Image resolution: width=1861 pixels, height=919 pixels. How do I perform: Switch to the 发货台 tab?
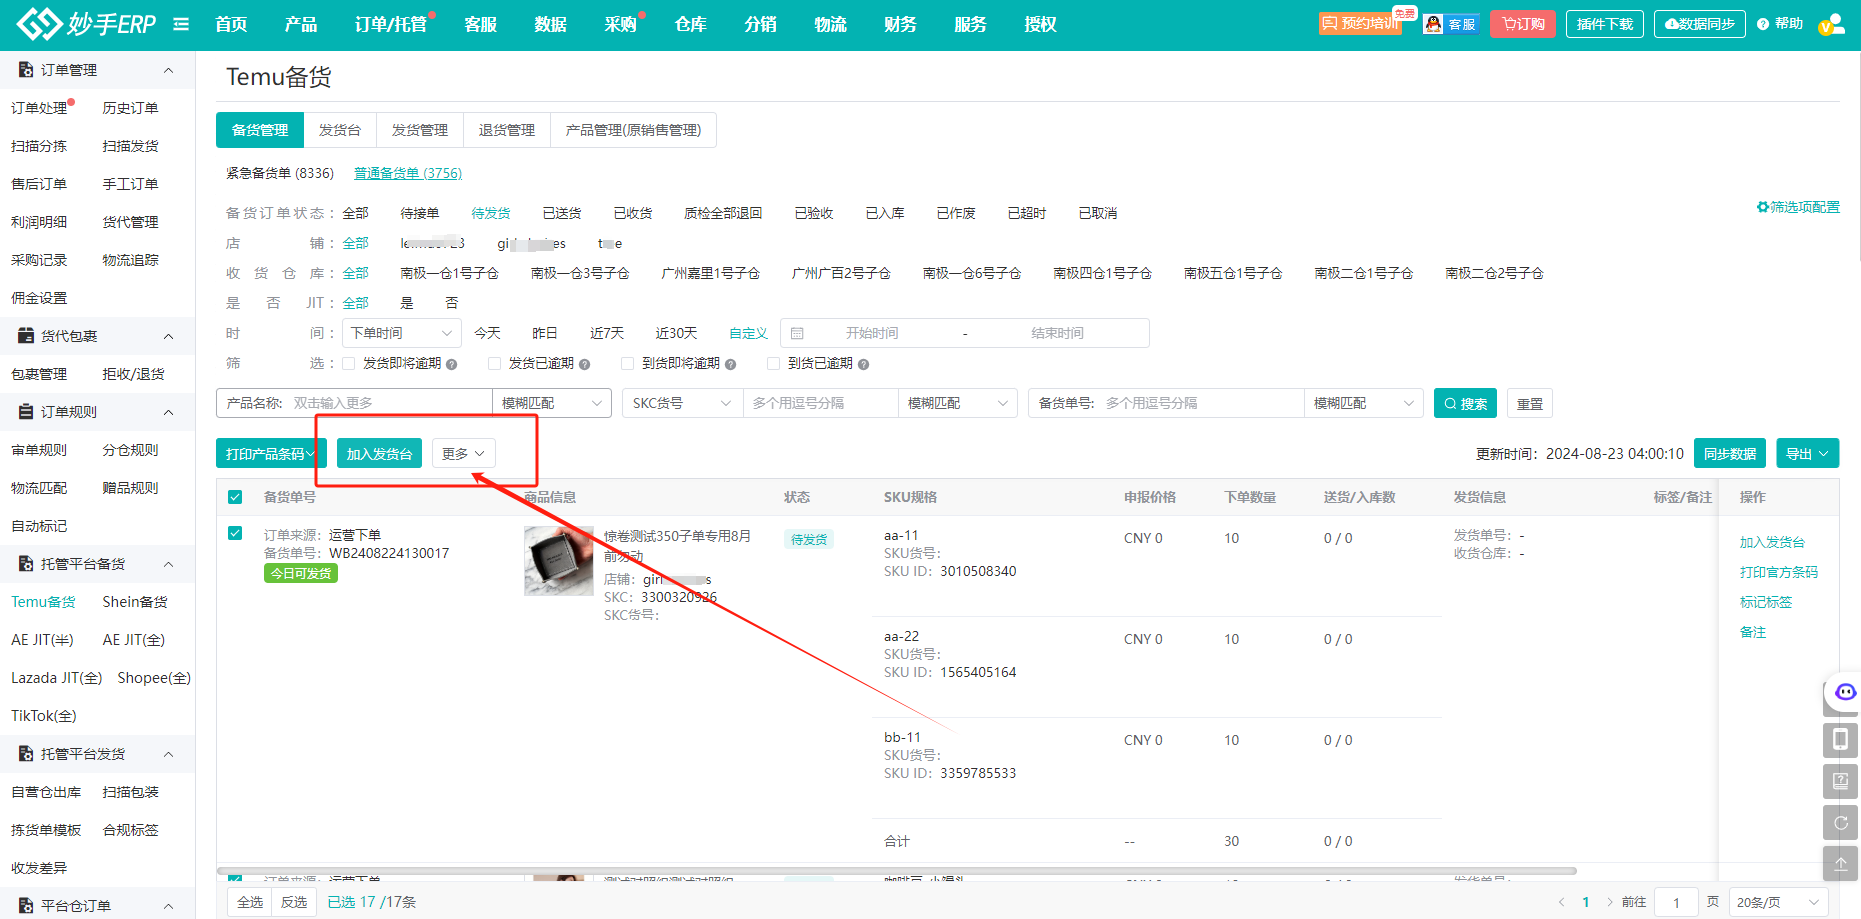(340, 130)
